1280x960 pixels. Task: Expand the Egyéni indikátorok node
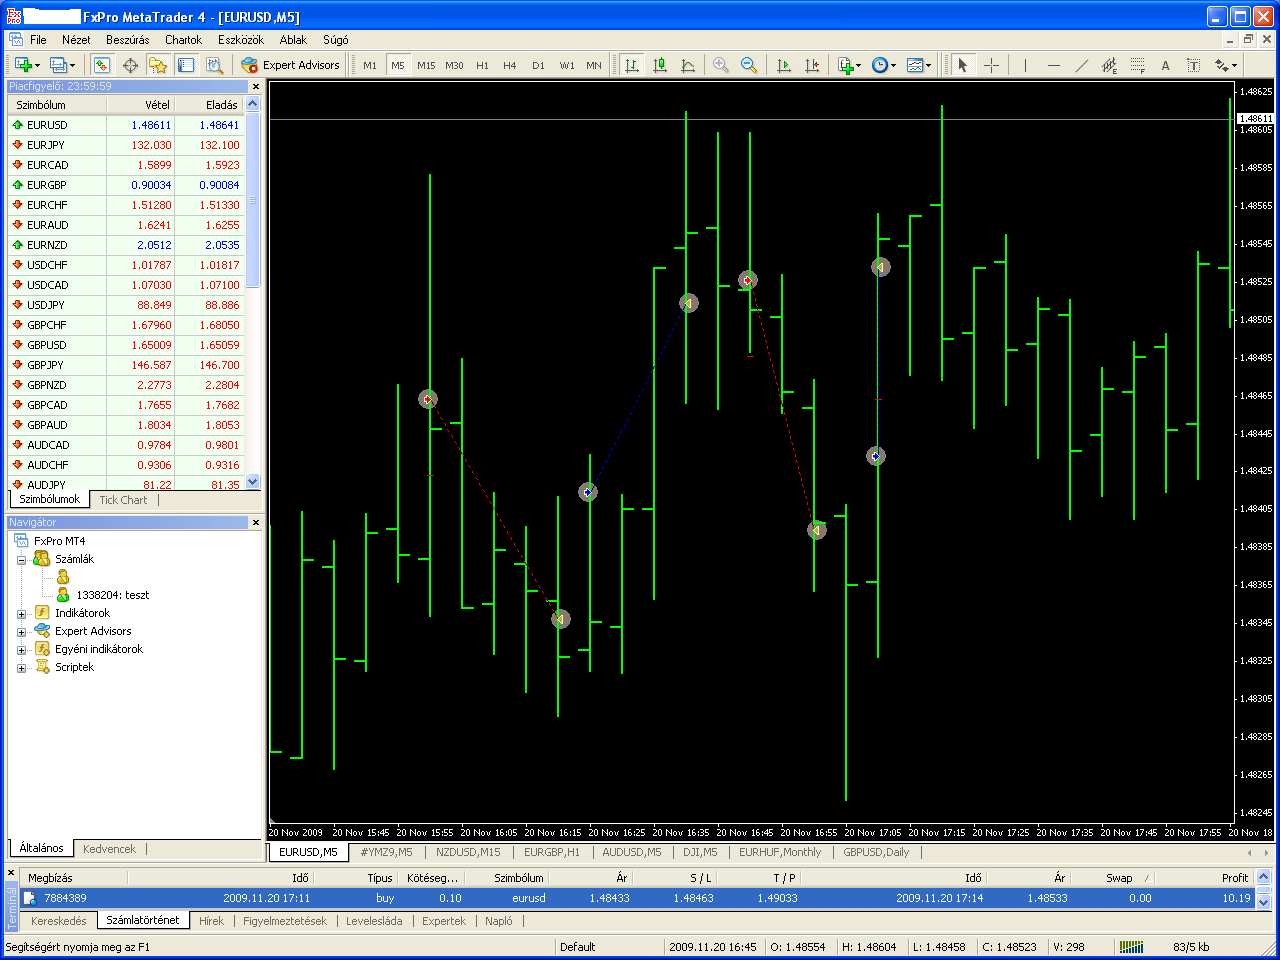tap(21, 650)
